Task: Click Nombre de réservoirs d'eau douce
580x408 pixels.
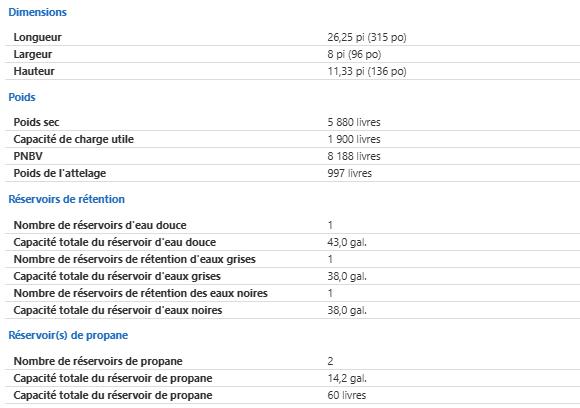Action: point(100,225)
